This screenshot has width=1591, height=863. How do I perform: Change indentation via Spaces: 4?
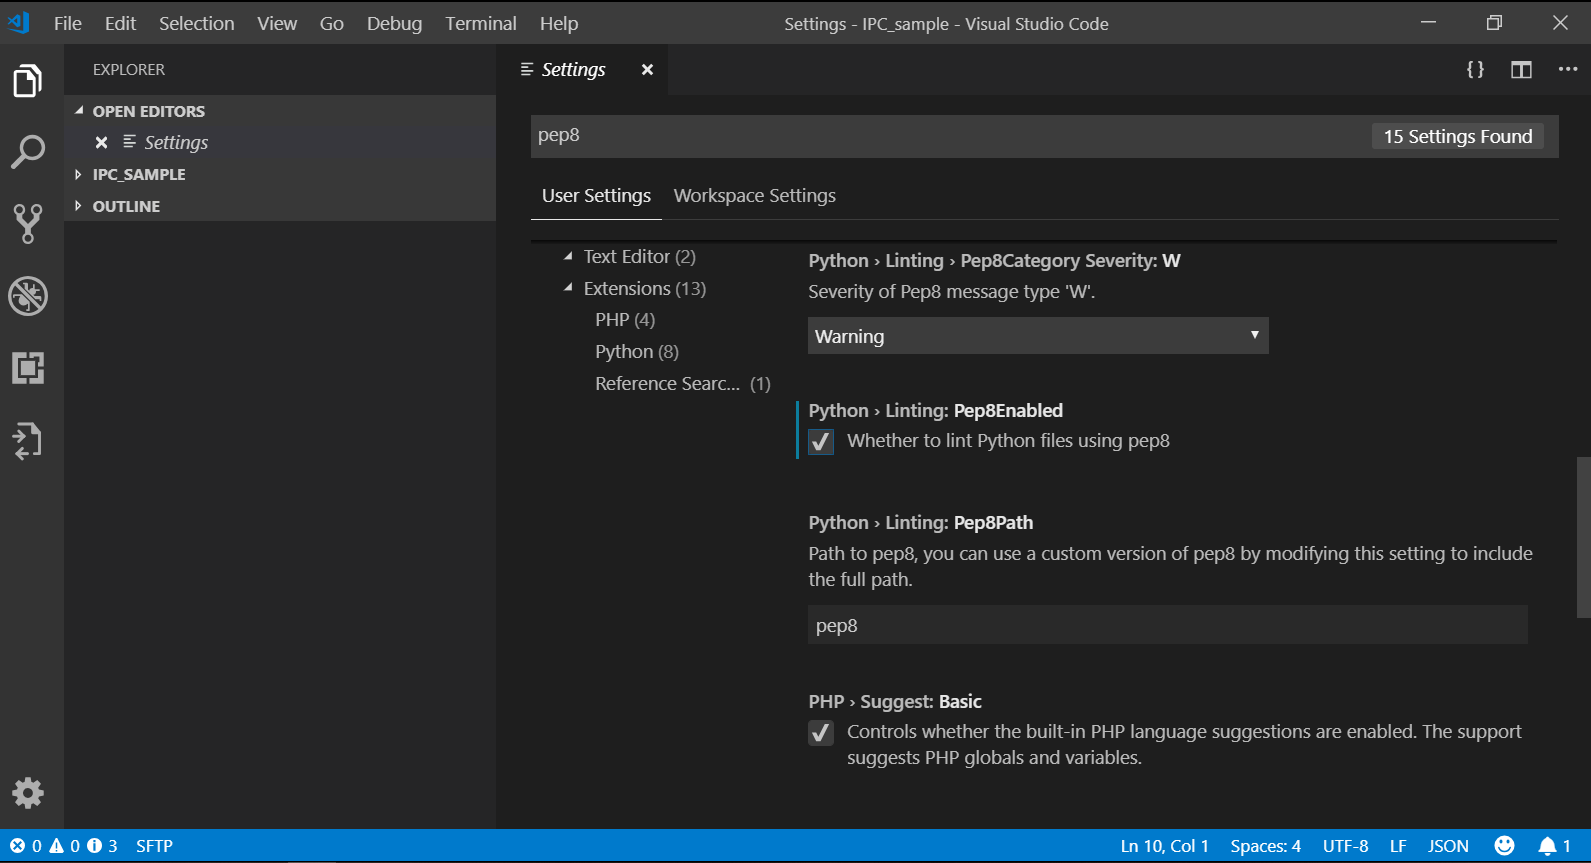[x=1265, y=846]
